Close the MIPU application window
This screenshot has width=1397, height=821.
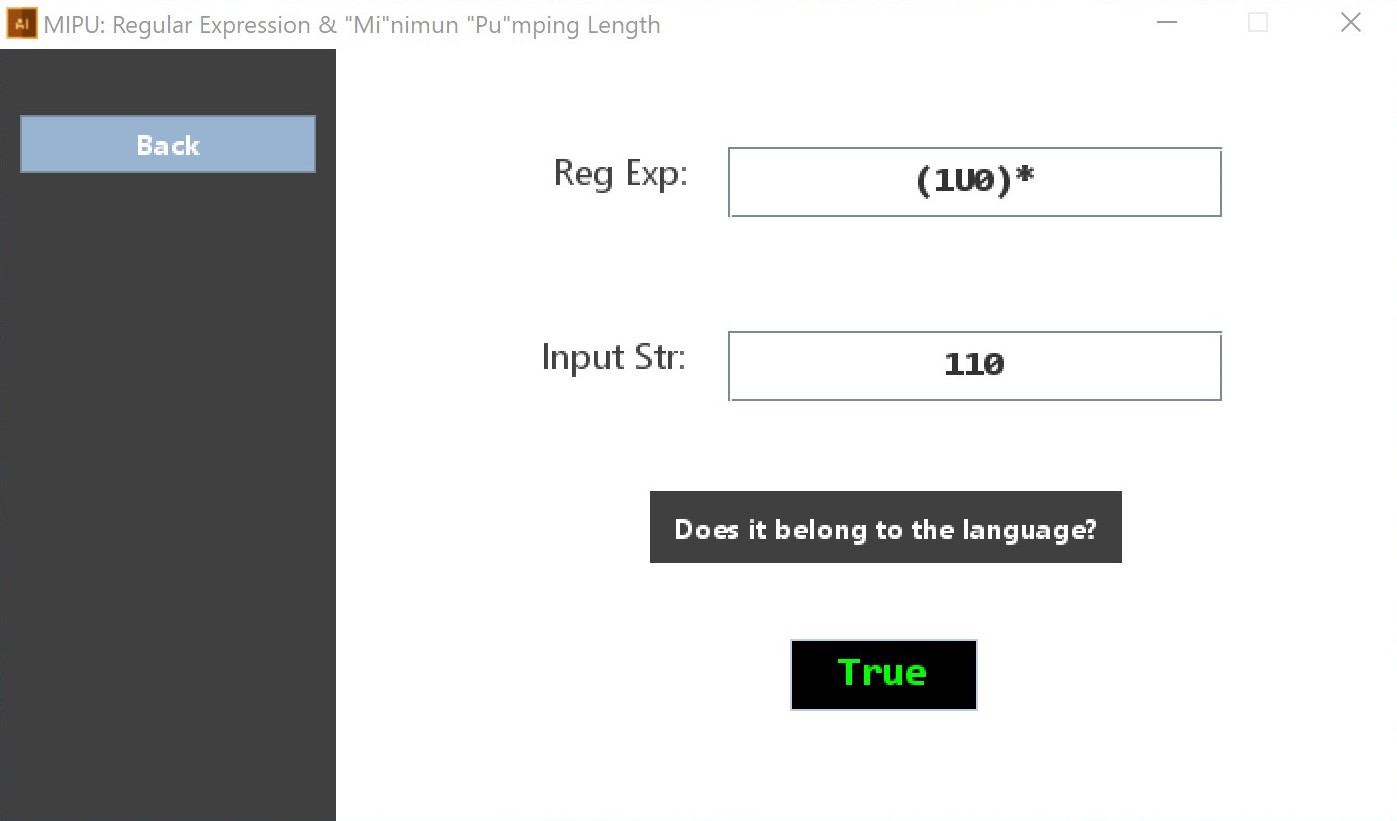point(1350,23)
